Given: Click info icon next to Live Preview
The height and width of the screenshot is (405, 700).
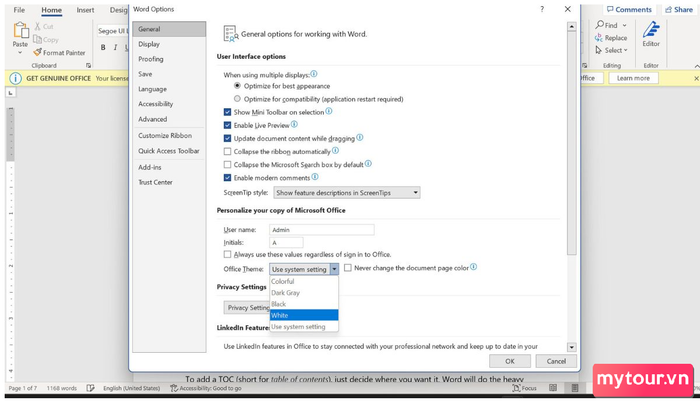Looking at the screenshot, I should click(x=294, y=125).
